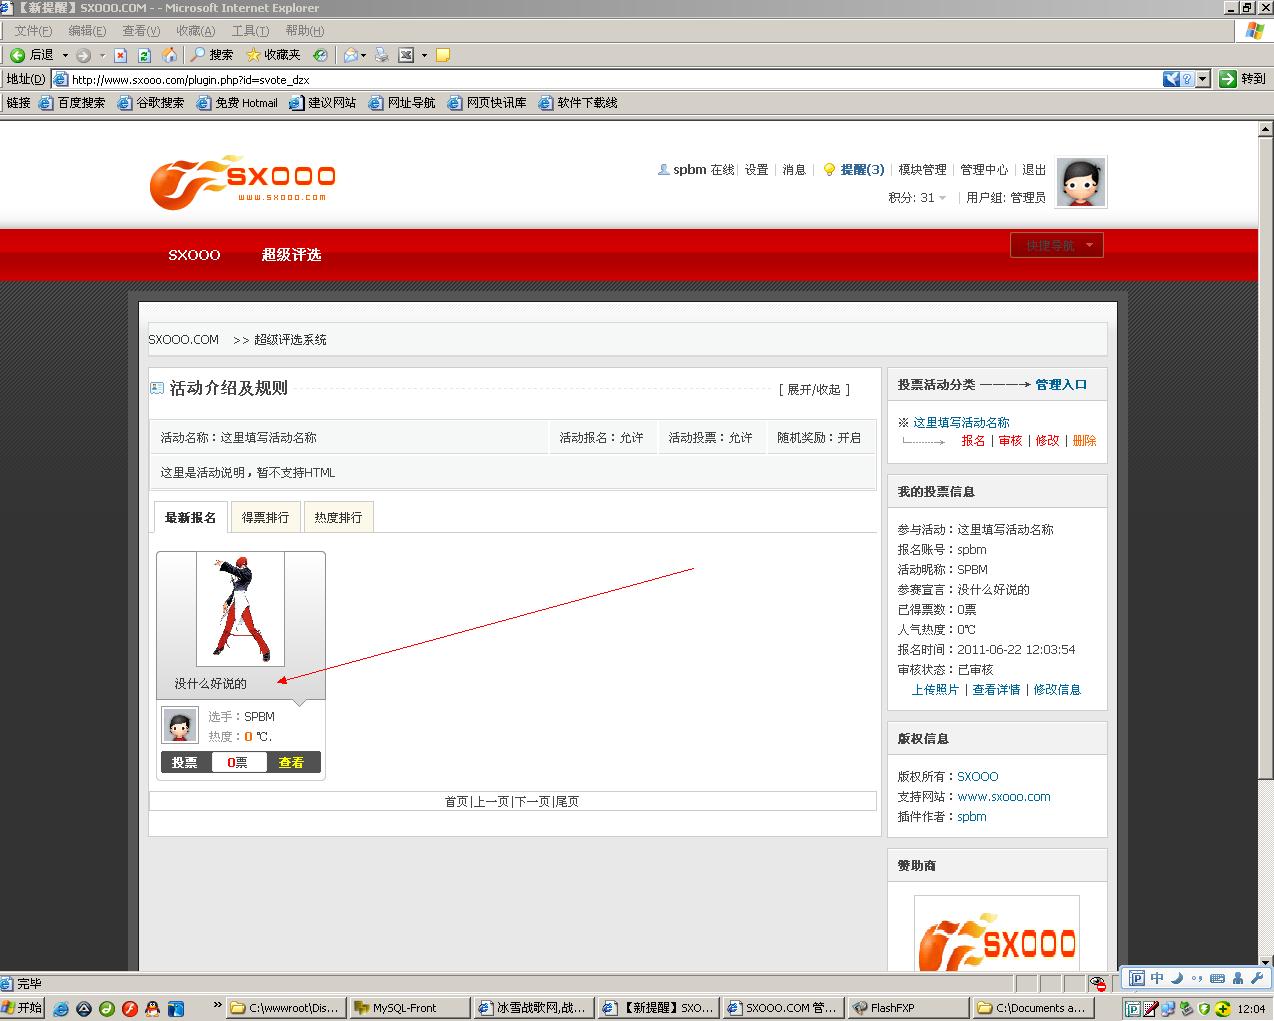1274x1021 pixels.
Task: Click the 修改信息 link
Action: [x=1057, y=690]
